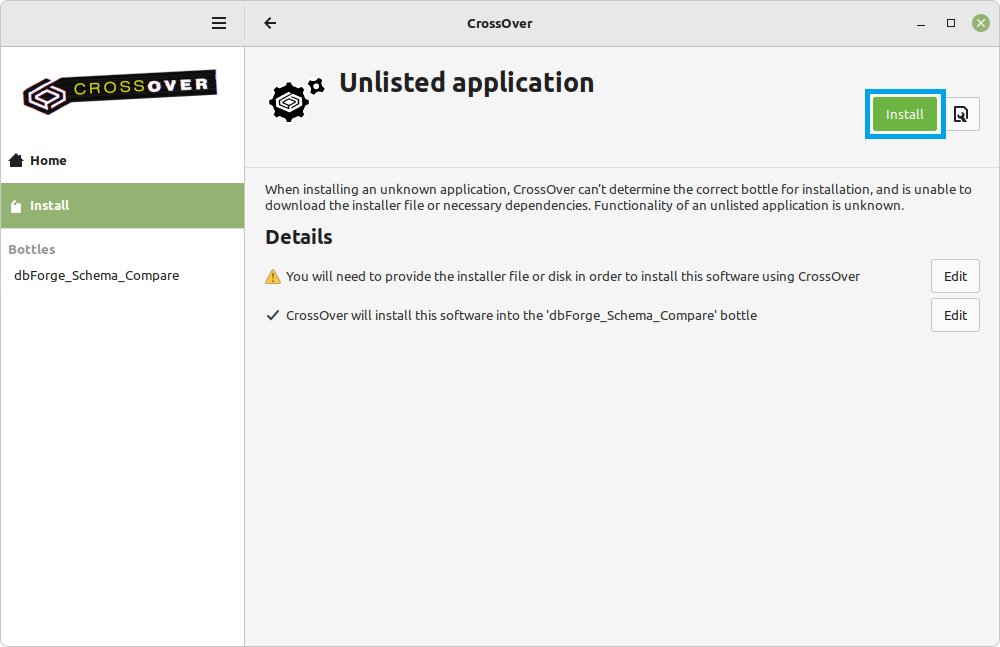Click the Unlisted application title
This screenshot has width=1000, height=647.
466,83
